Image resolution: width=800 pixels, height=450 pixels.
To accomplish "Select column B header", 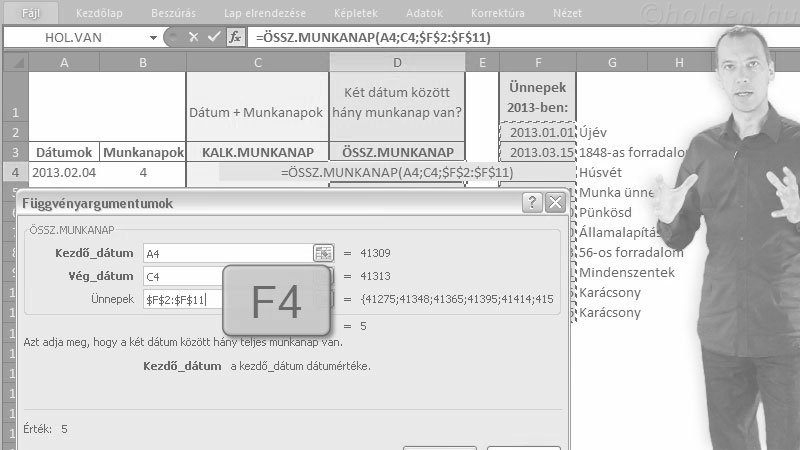I will (x=143, y=62).
